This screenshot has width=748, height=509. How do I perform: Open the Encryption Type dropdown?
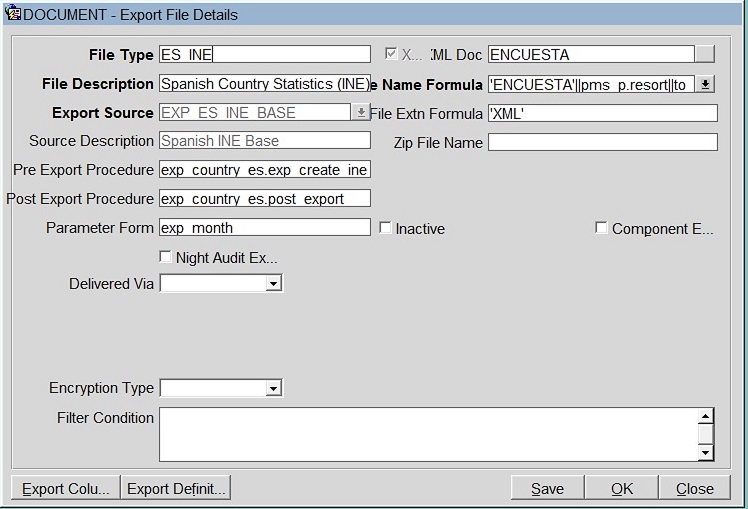(x=273, y=388)
